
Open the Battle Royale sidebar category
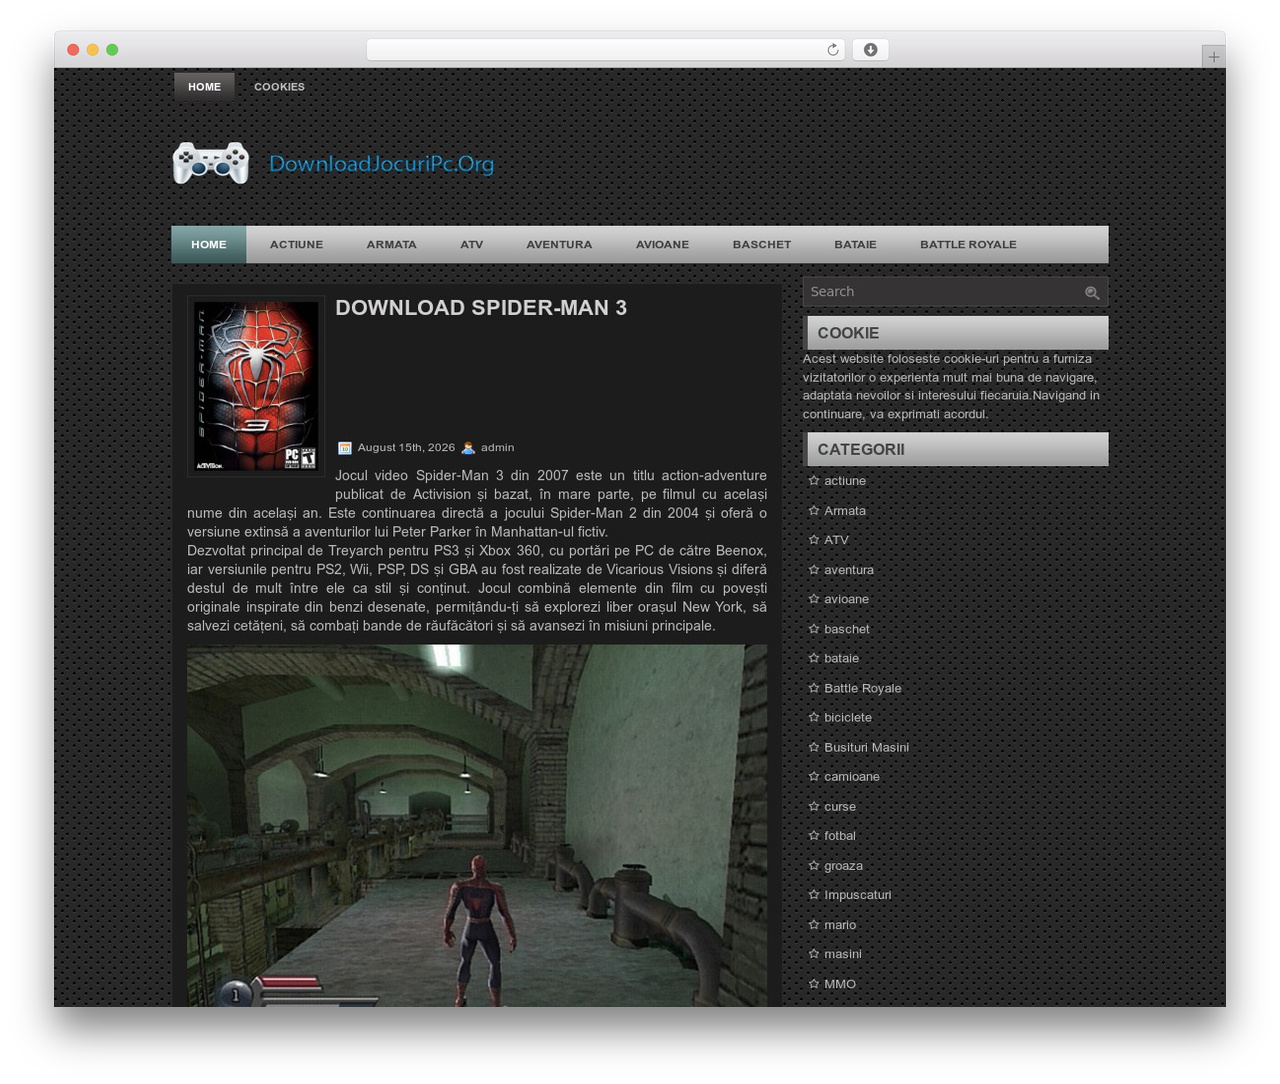coord(863,688)
